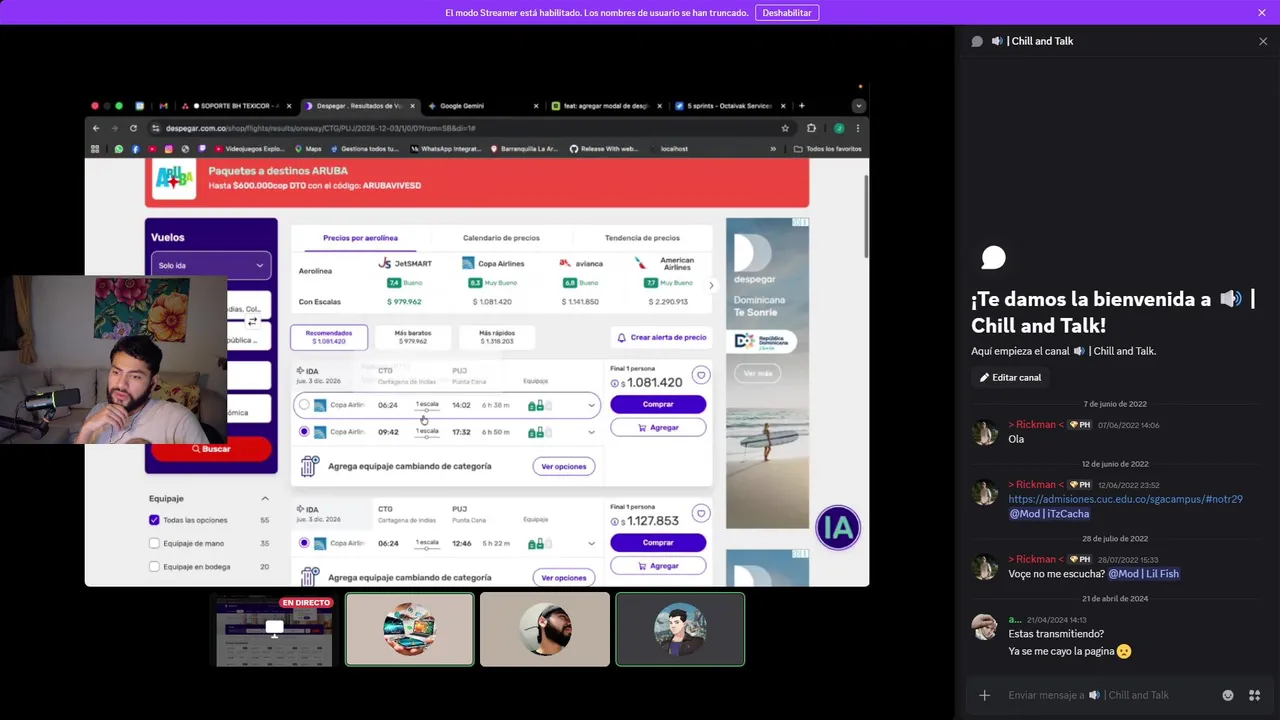The height and width of the screenshot is (720, 1280).
Task: Favorite the 1.081.420 flight with heart icon
Action: [x=701, y=375]
